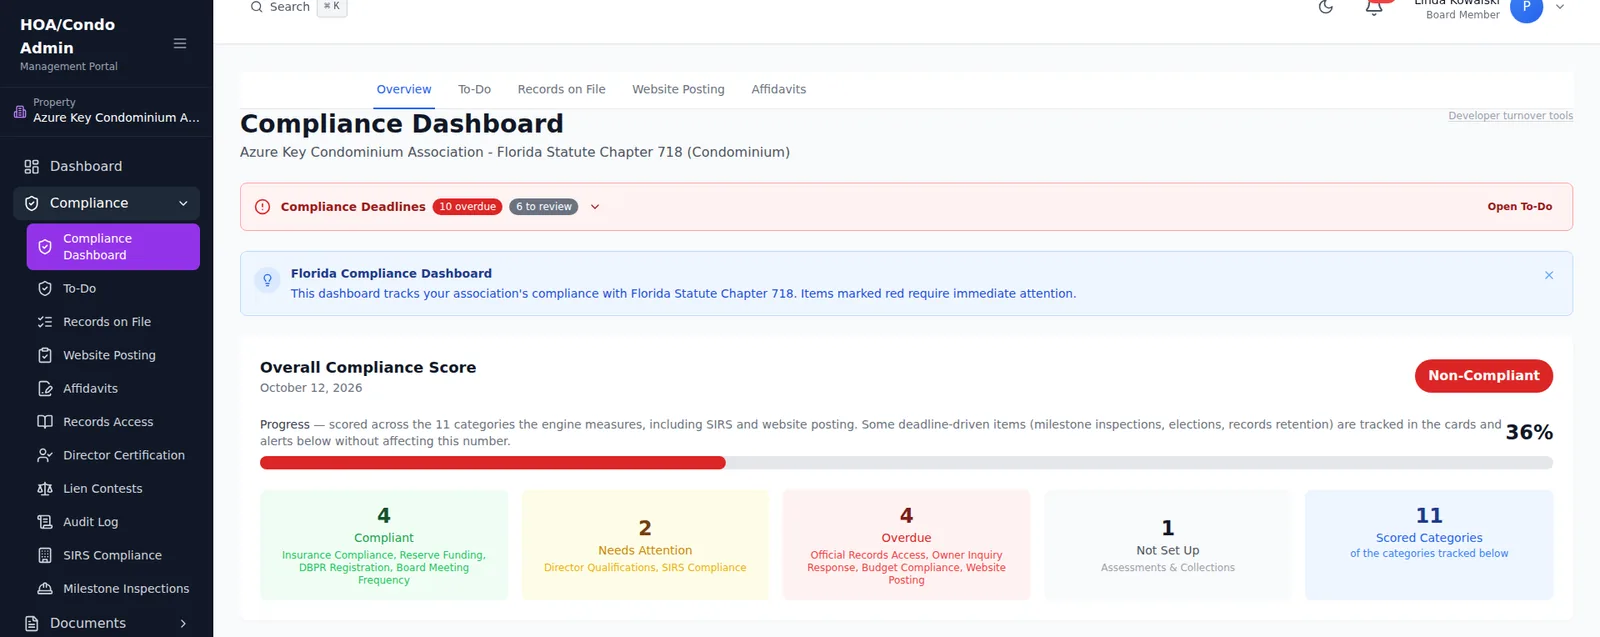Click the 10 overdue badge
The image size is (1600, 637).
[x=468, y=207]
